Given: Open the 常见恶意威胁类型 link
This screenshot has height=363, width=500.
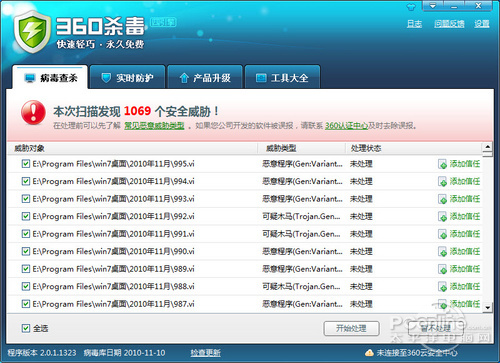Looking at the screenshot, I should pos(154,126).
